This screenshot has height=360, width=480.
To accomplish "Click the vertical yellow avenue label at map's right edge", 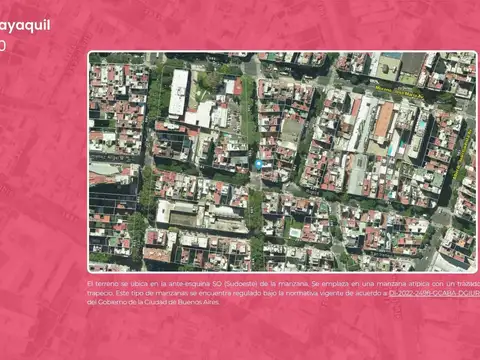I will (463, 153).
